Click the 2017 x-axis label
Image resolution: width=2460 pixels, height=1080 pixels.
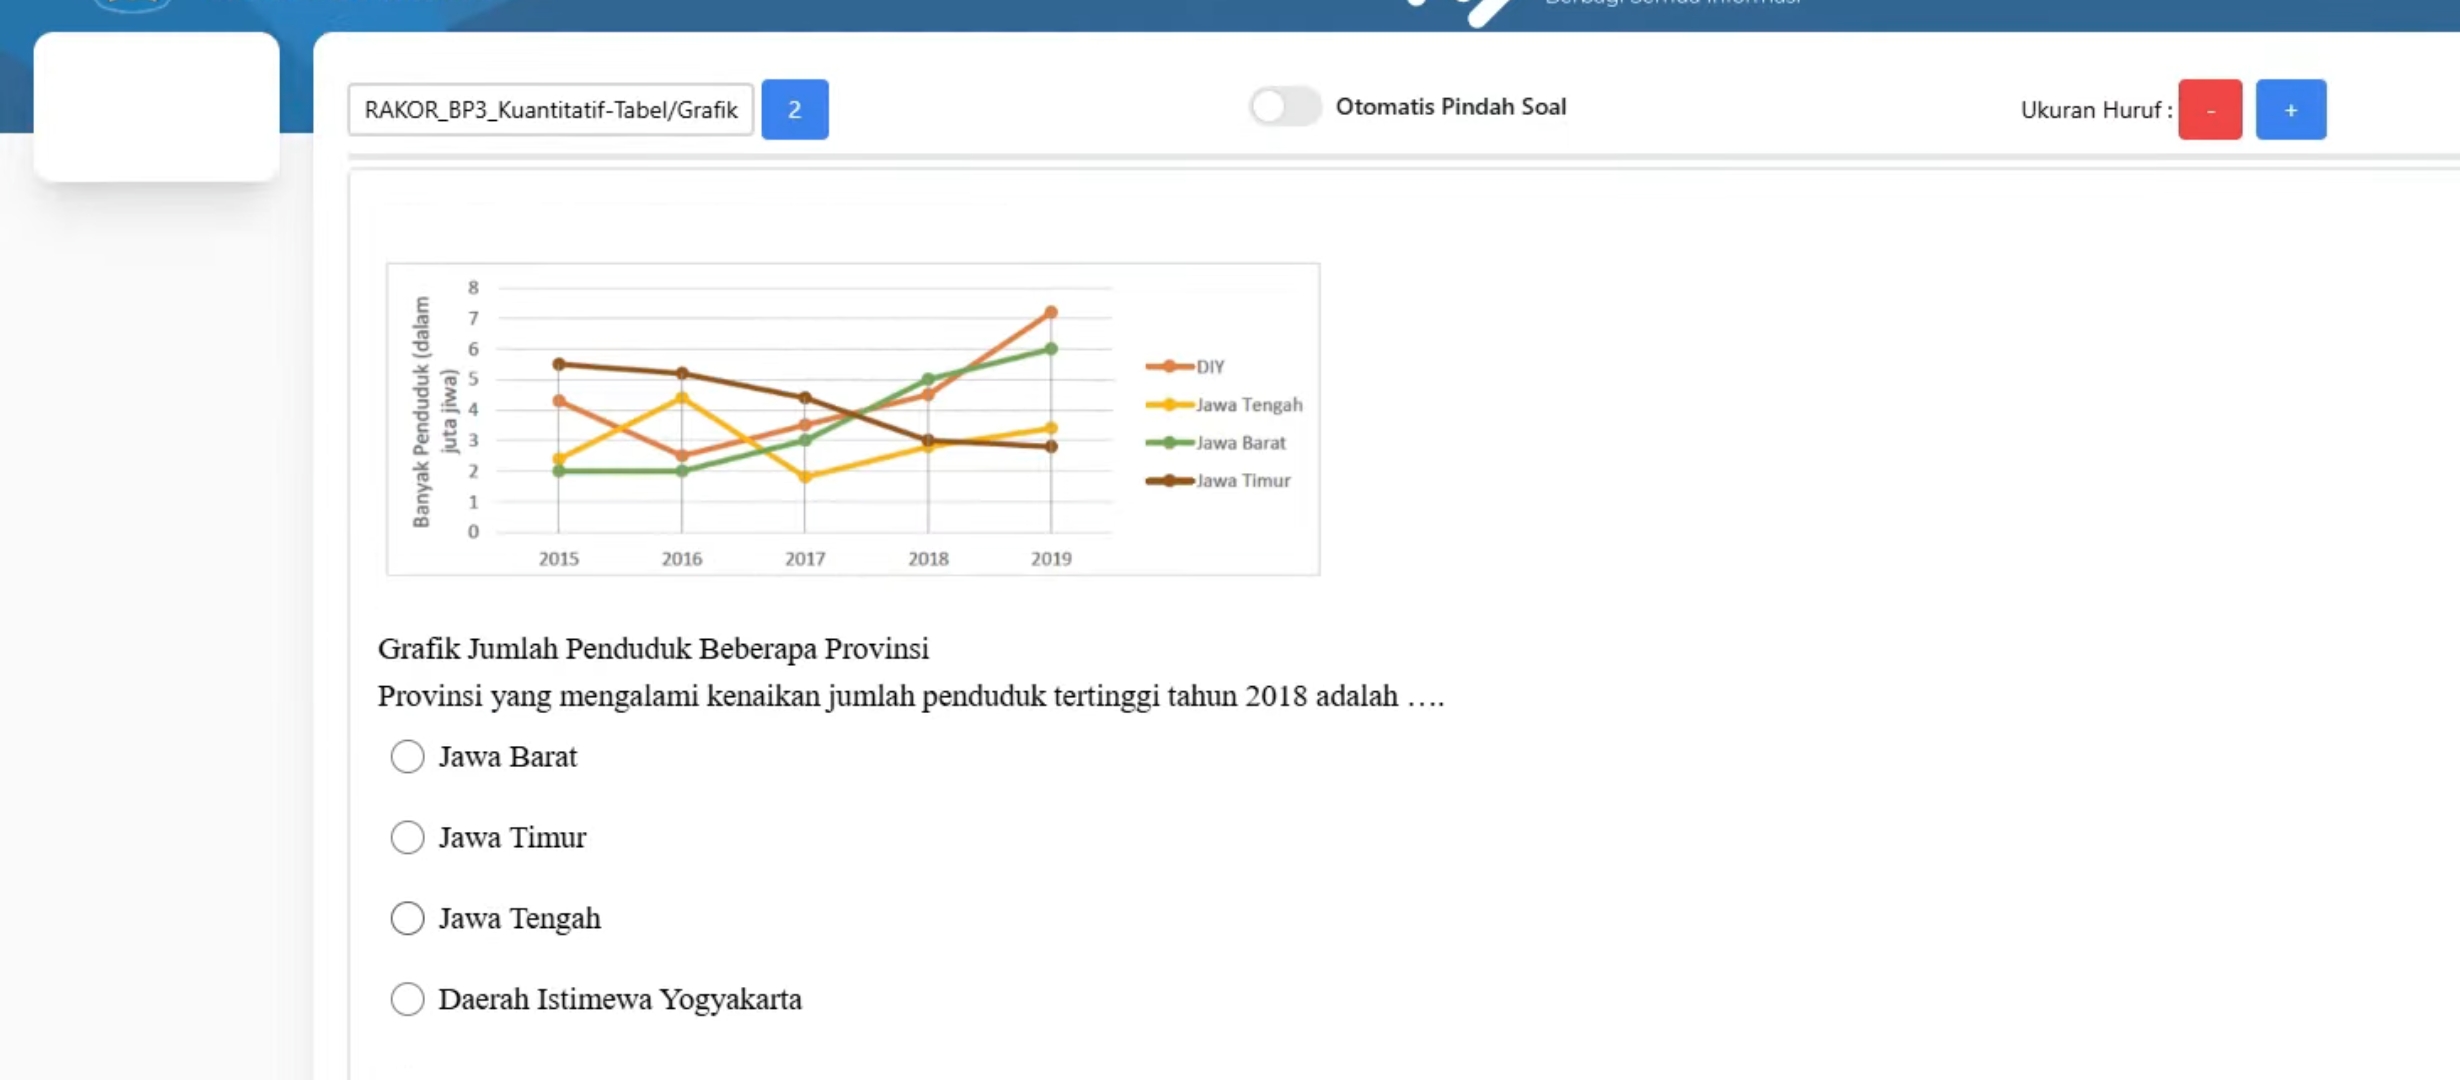coord(805,559)
